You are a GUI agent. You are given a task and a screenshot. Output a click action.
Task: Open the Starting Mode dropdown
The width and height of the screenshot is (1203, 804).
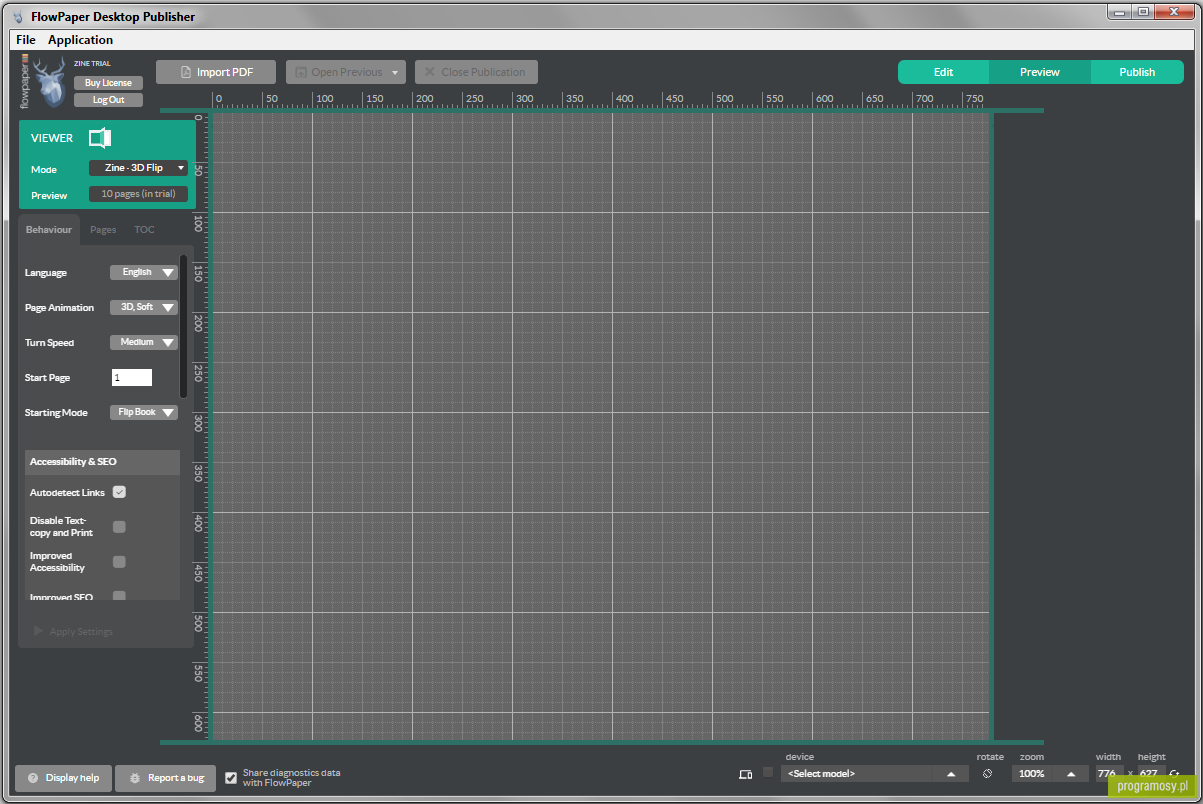(143, 412)
